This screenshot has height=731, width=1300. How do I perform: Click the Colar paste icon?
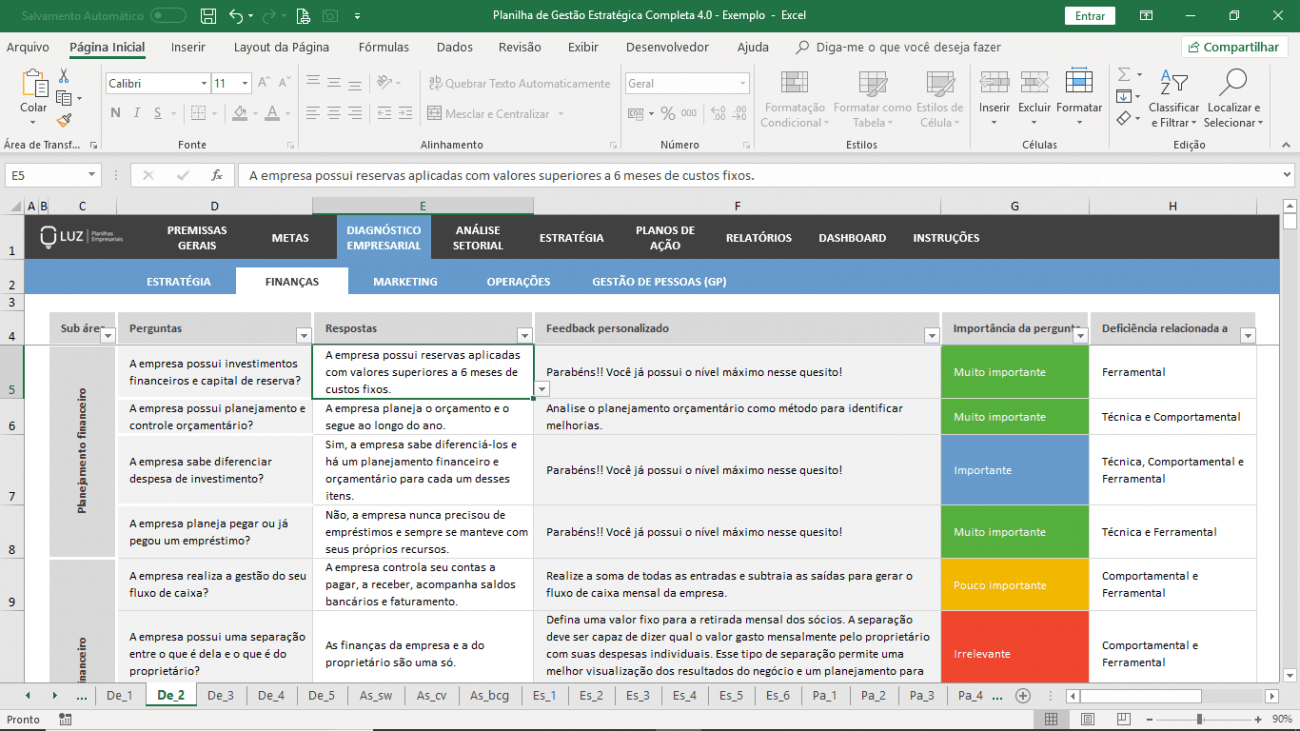pos(34,85)
